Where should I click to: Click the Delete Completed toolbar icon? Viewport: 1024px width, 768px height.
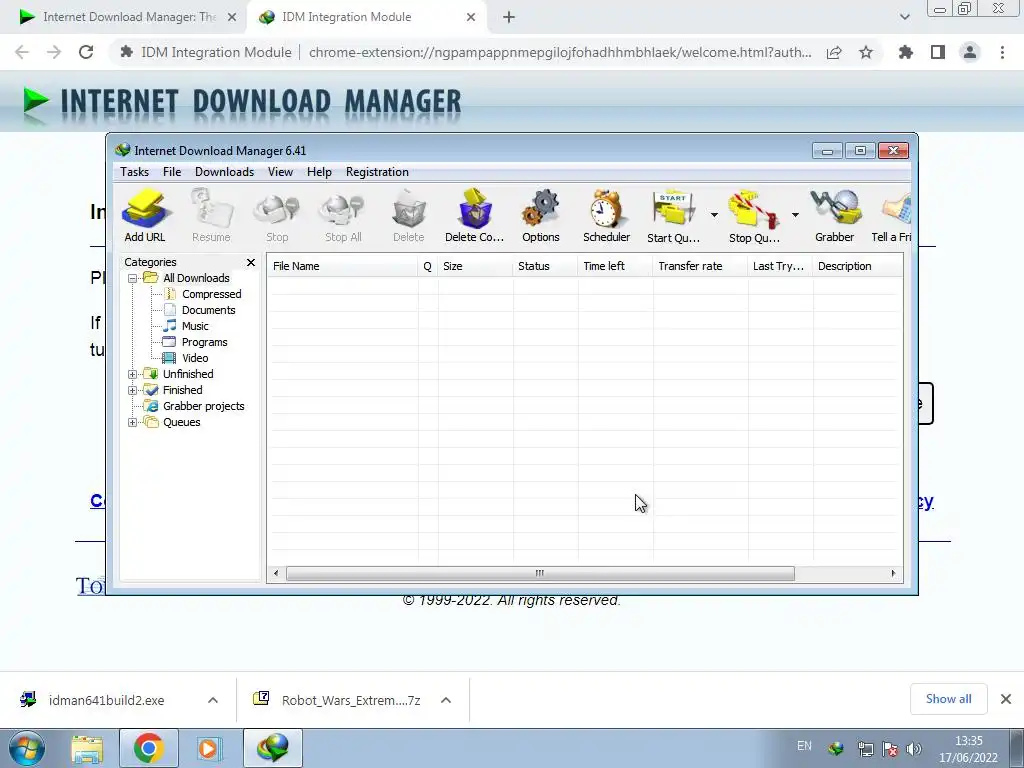475,216
